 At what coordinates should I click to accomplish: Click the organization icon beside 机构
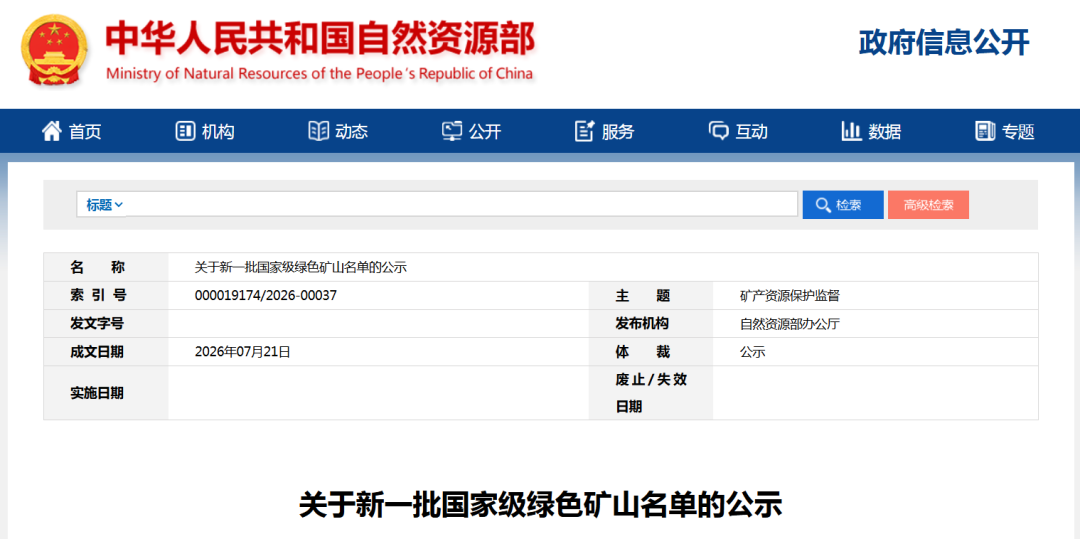185,131
